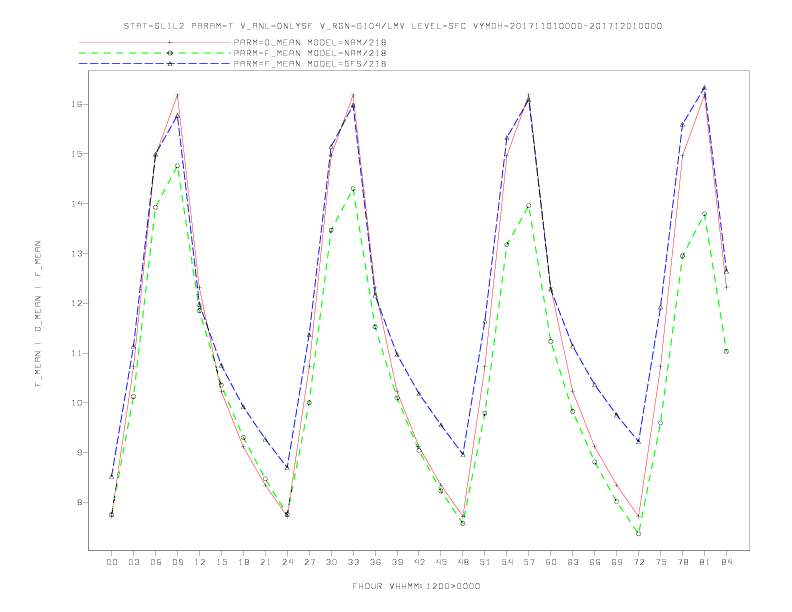Click x-axis tick label 42
The width and height of the screenshot is (792, 612).
pyautogui.click(x=419, y=562)
